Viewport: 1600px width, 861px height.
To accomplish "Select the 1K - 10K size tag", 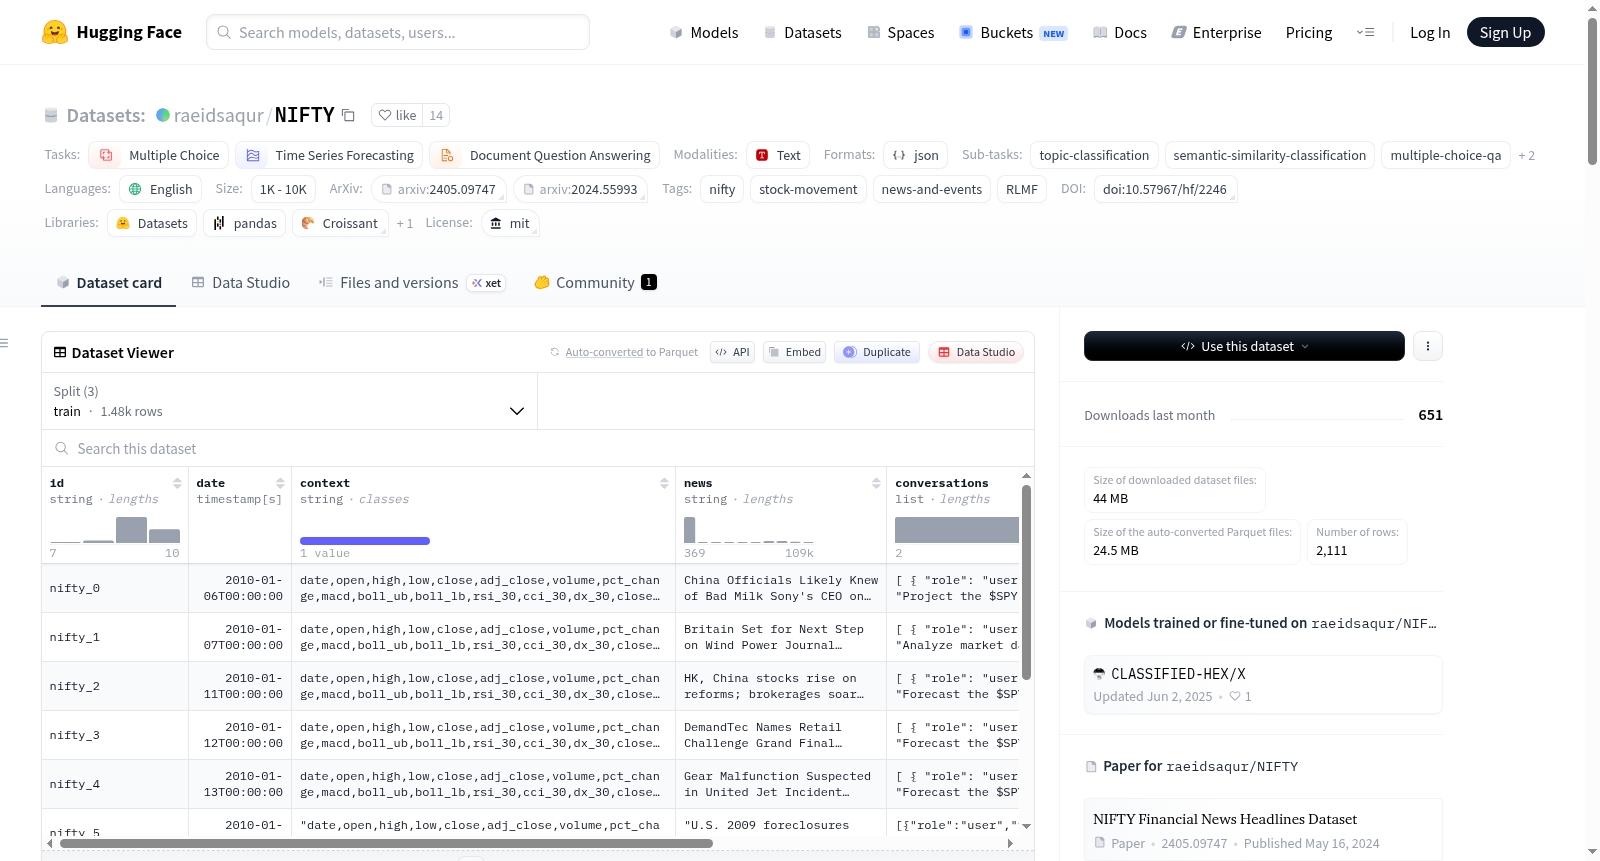I will point(283,189).
